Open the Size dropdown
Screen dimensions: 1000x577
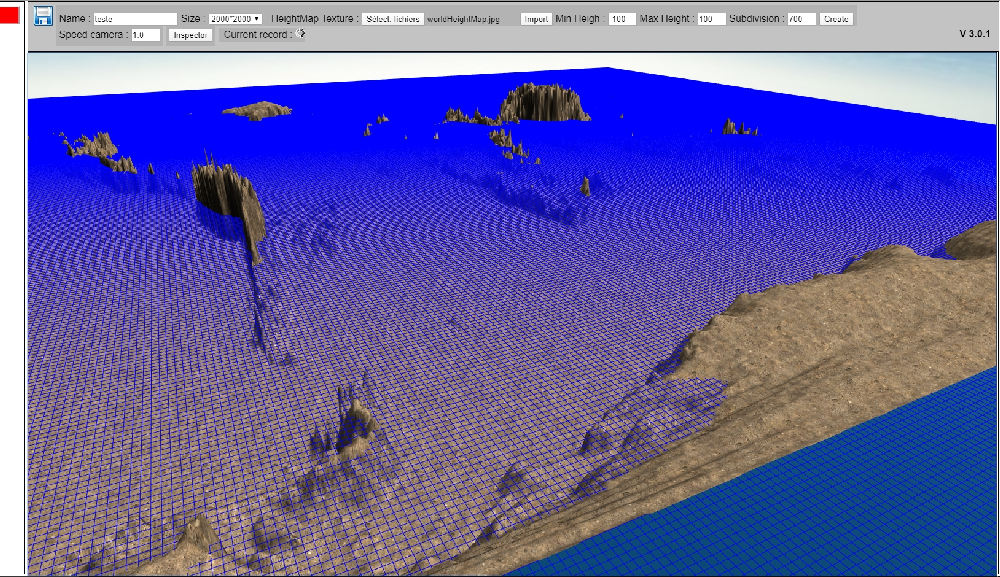pos(235,19)
